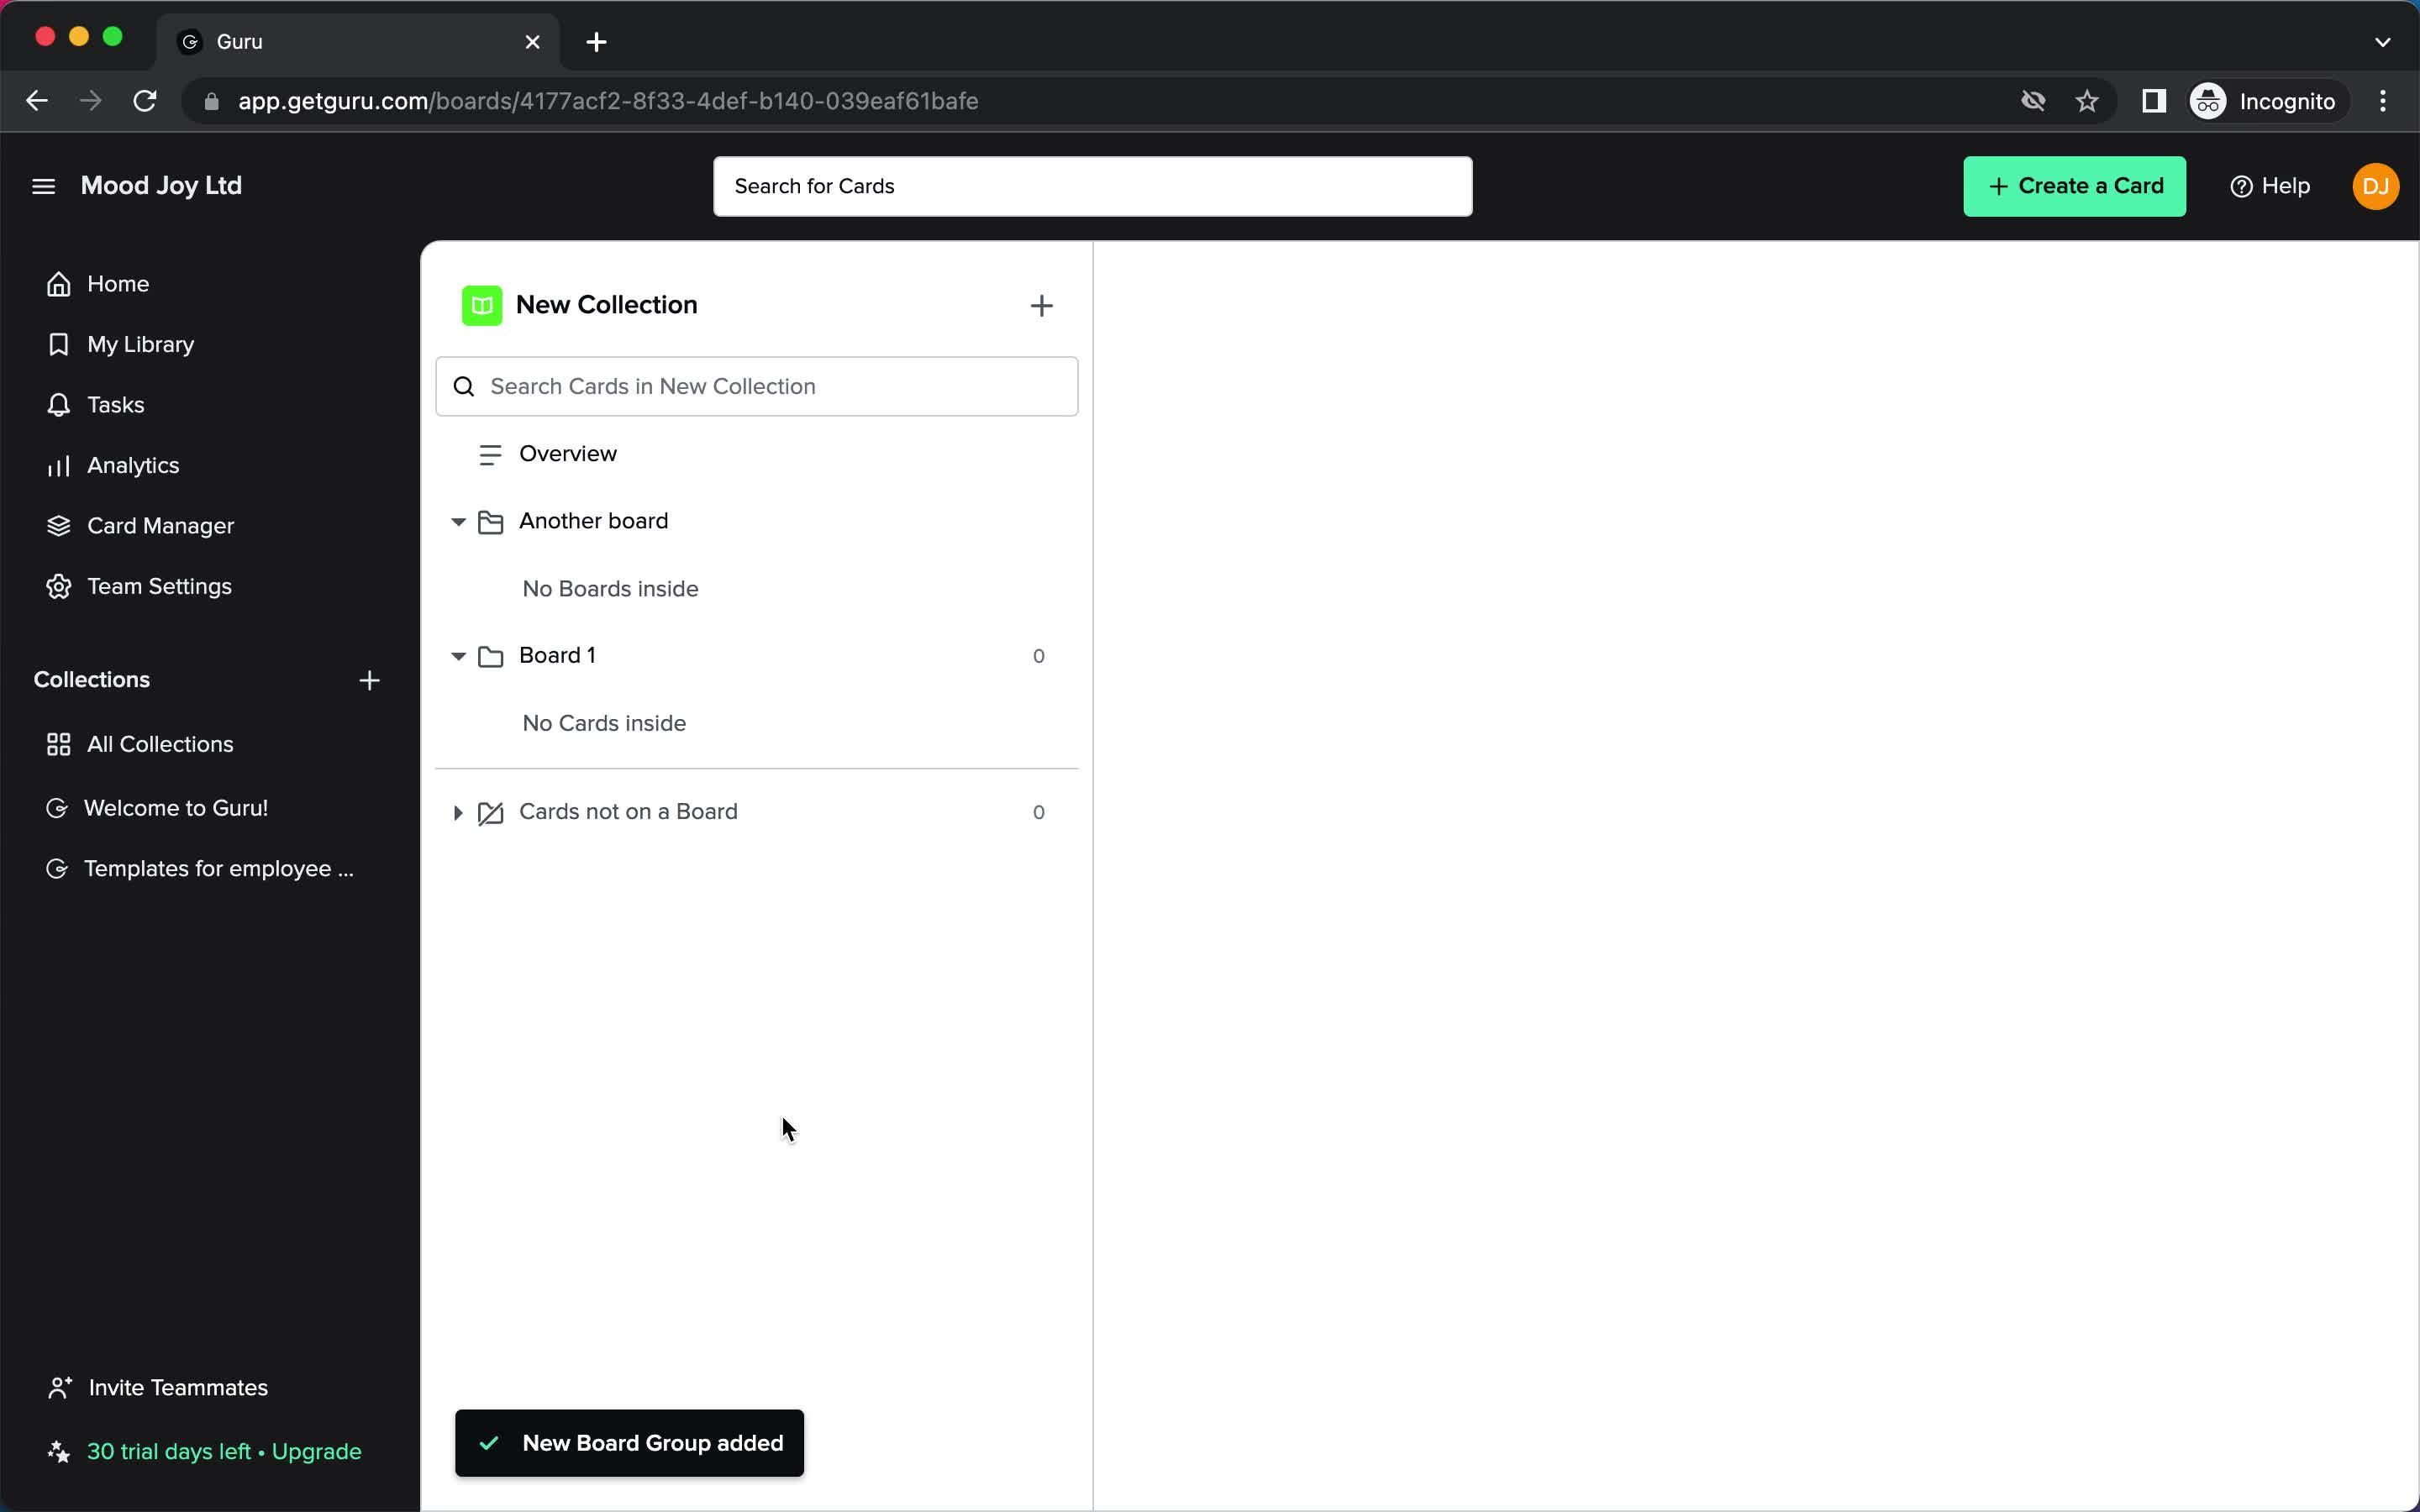Screen dimensions: 2420x1512
Task: Click the Invite Teammates link
Action: (177, 1387)
